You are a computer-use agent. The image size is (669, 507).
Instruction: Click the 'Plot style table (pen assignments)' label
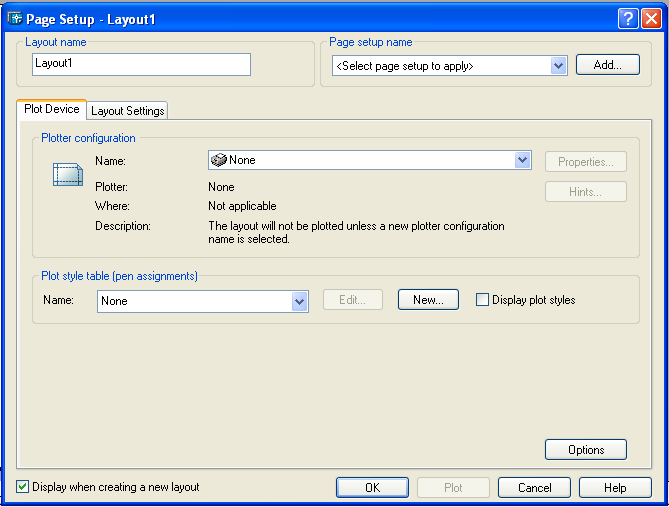point(119,276)
